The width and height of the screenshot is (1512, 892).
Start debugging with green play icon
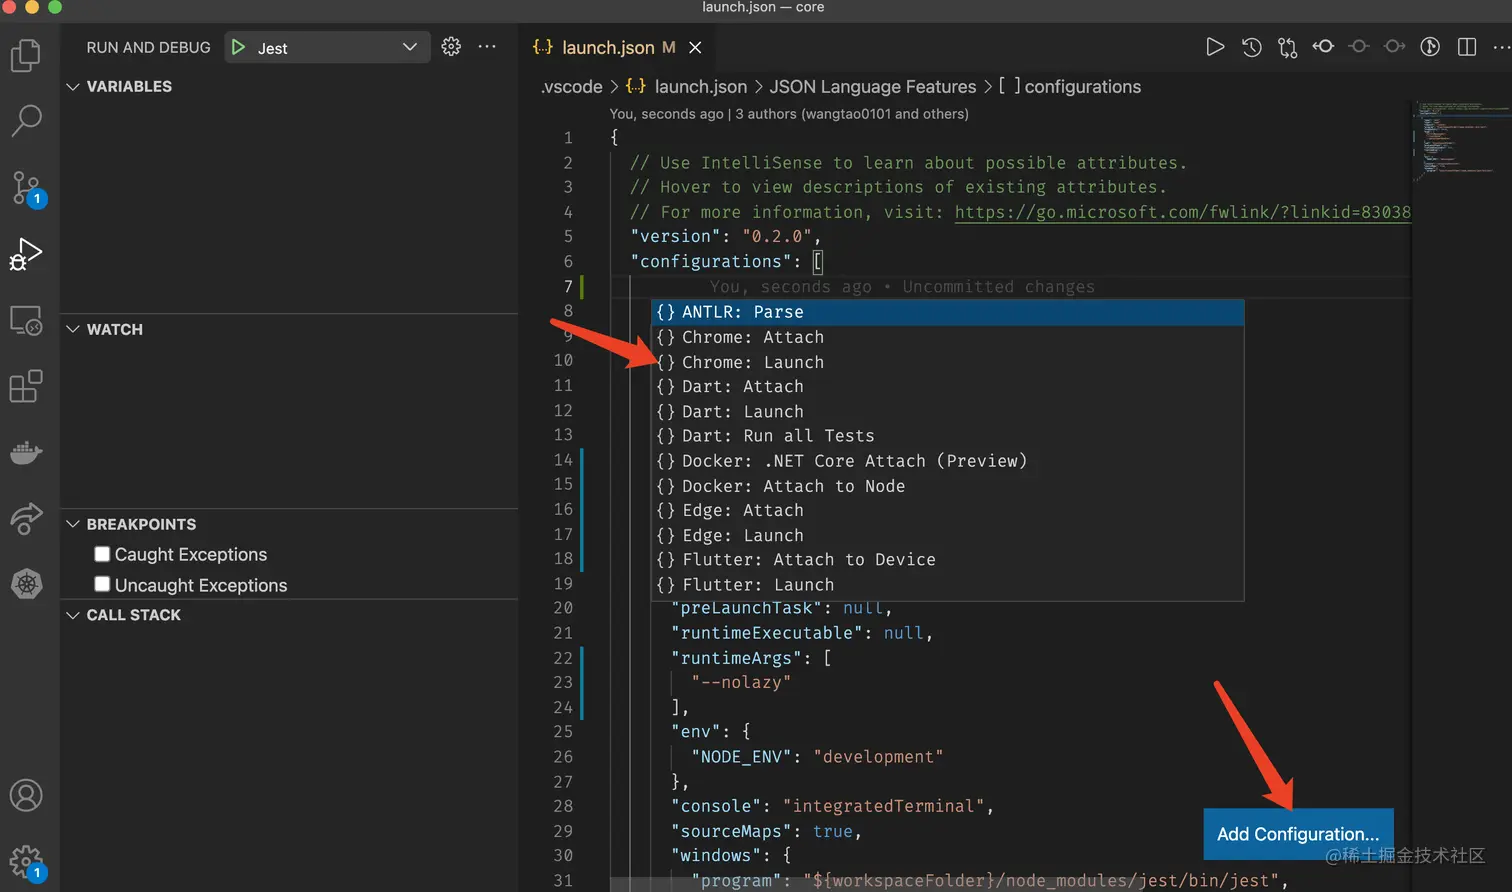pyautogui.click(x=238, y=47)
